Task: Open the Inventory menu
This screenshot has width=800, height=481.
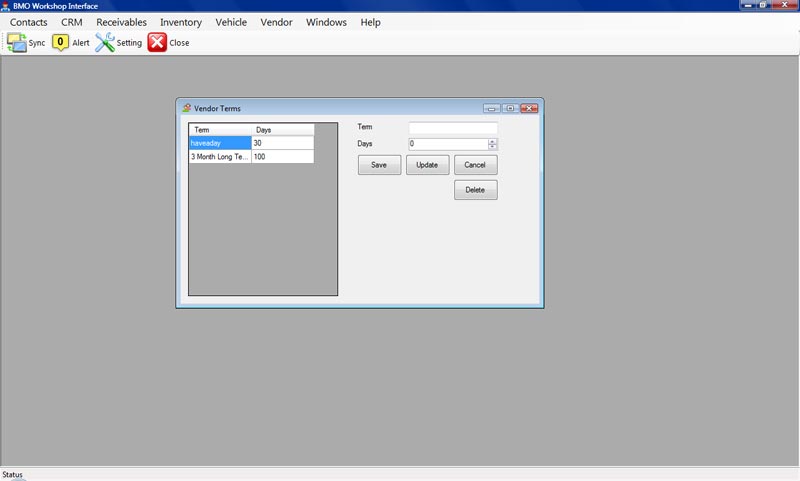Action: coord(181,22)
